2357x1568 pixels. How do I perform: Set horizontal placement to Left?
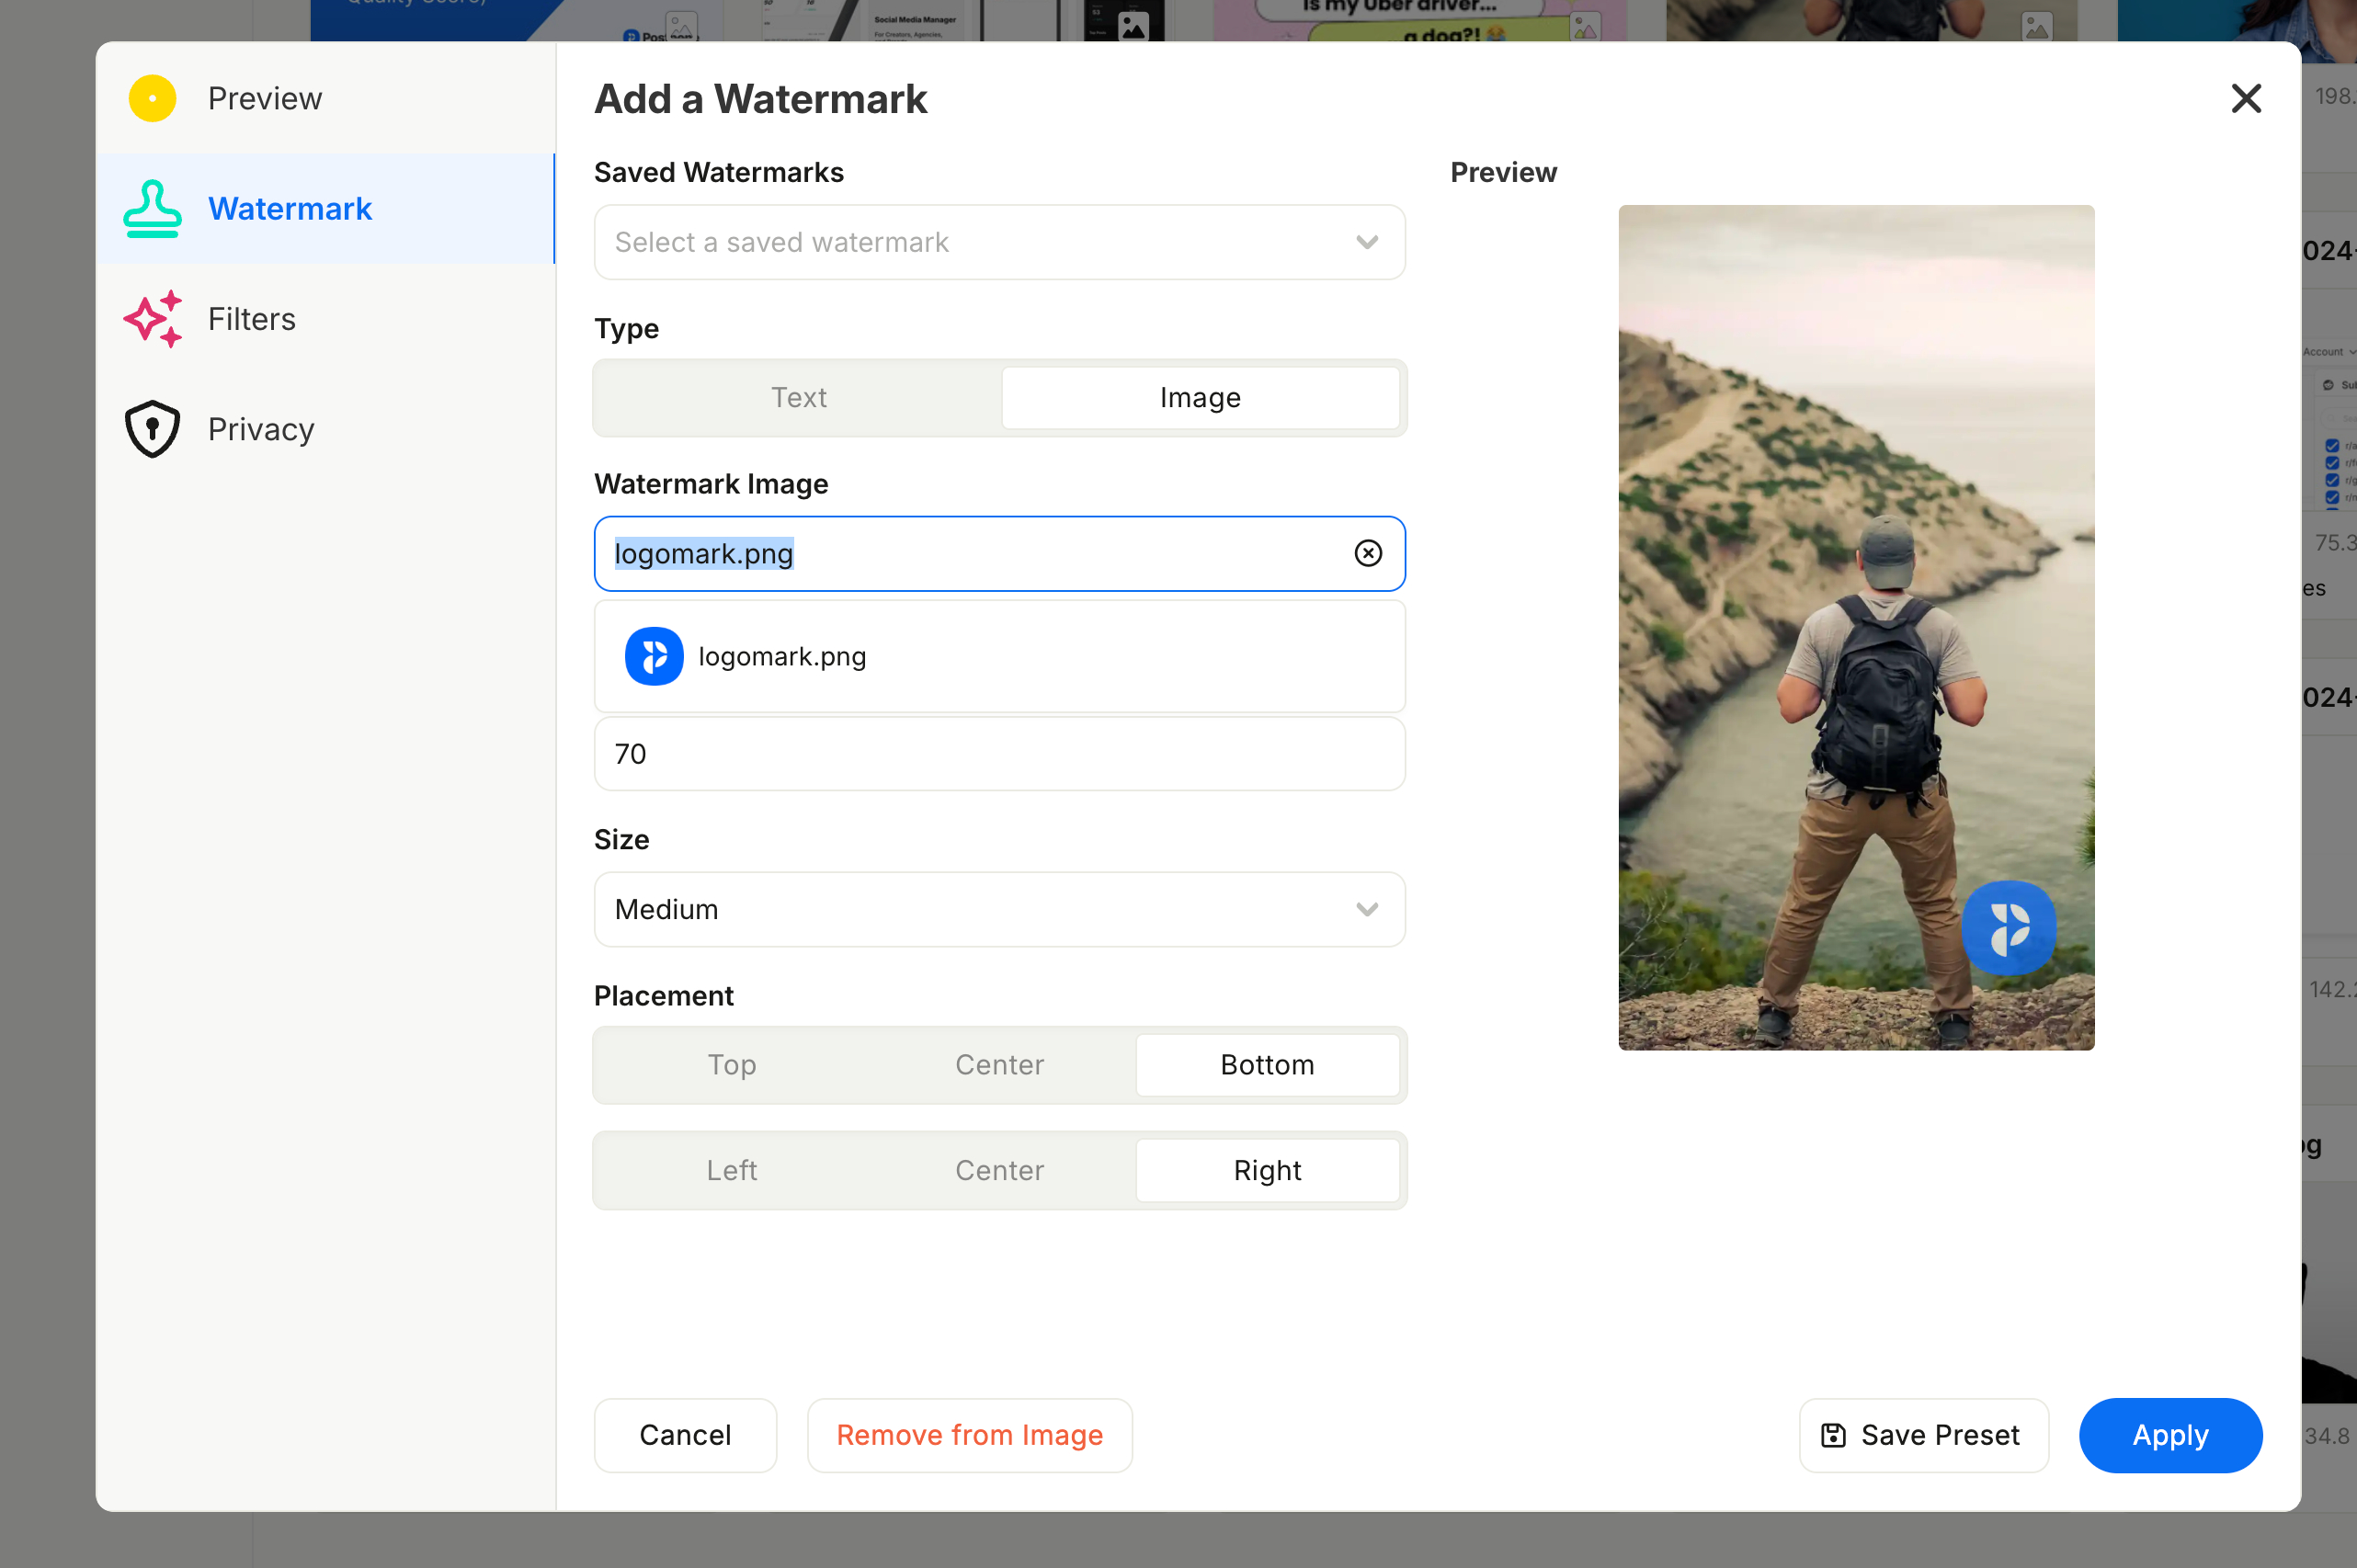pyautogui.click(x=731, y=1170)
